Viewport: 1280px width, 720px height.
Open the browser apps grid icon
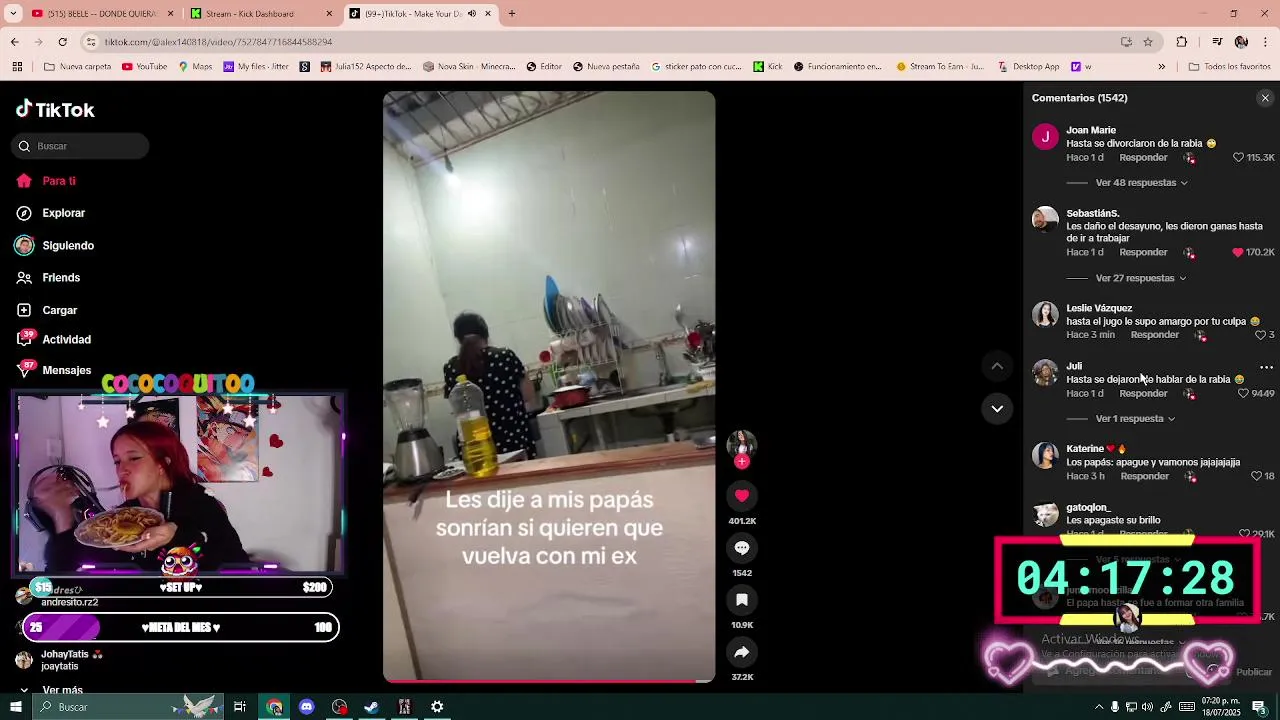pyautogui.click(x=17, y=67)
